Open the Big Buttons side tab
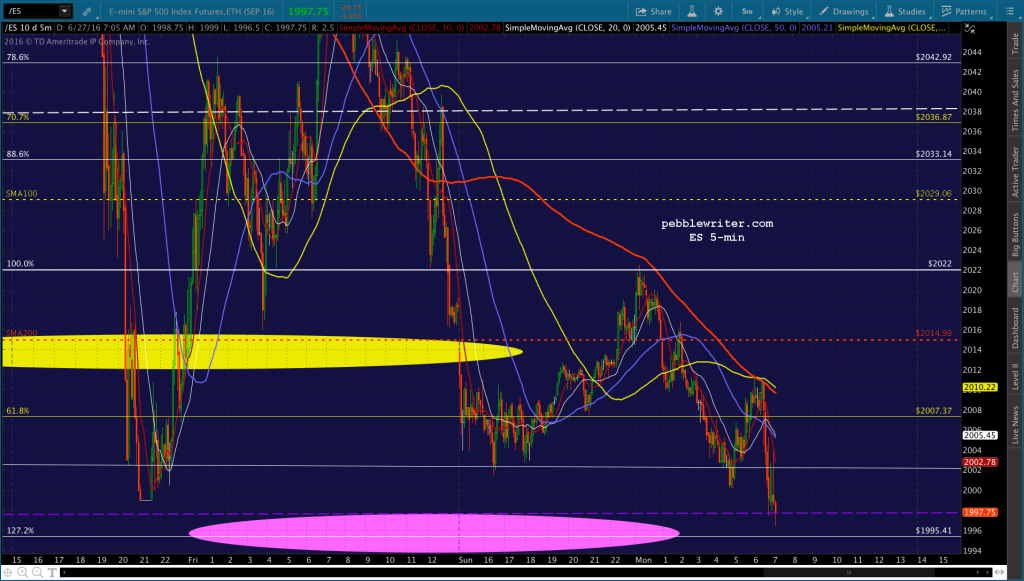Viewport: 1024px width, 581px height. [1015, 234]
